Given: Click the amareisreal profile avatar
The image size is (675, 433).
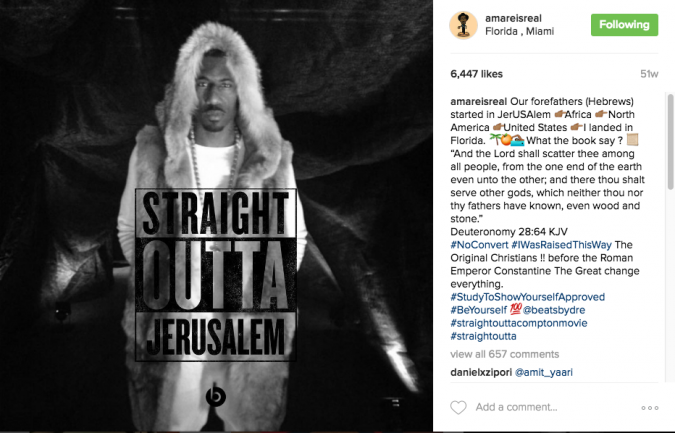Looking at the screenshot, I should pyautogui.click(x=463, y=25).
